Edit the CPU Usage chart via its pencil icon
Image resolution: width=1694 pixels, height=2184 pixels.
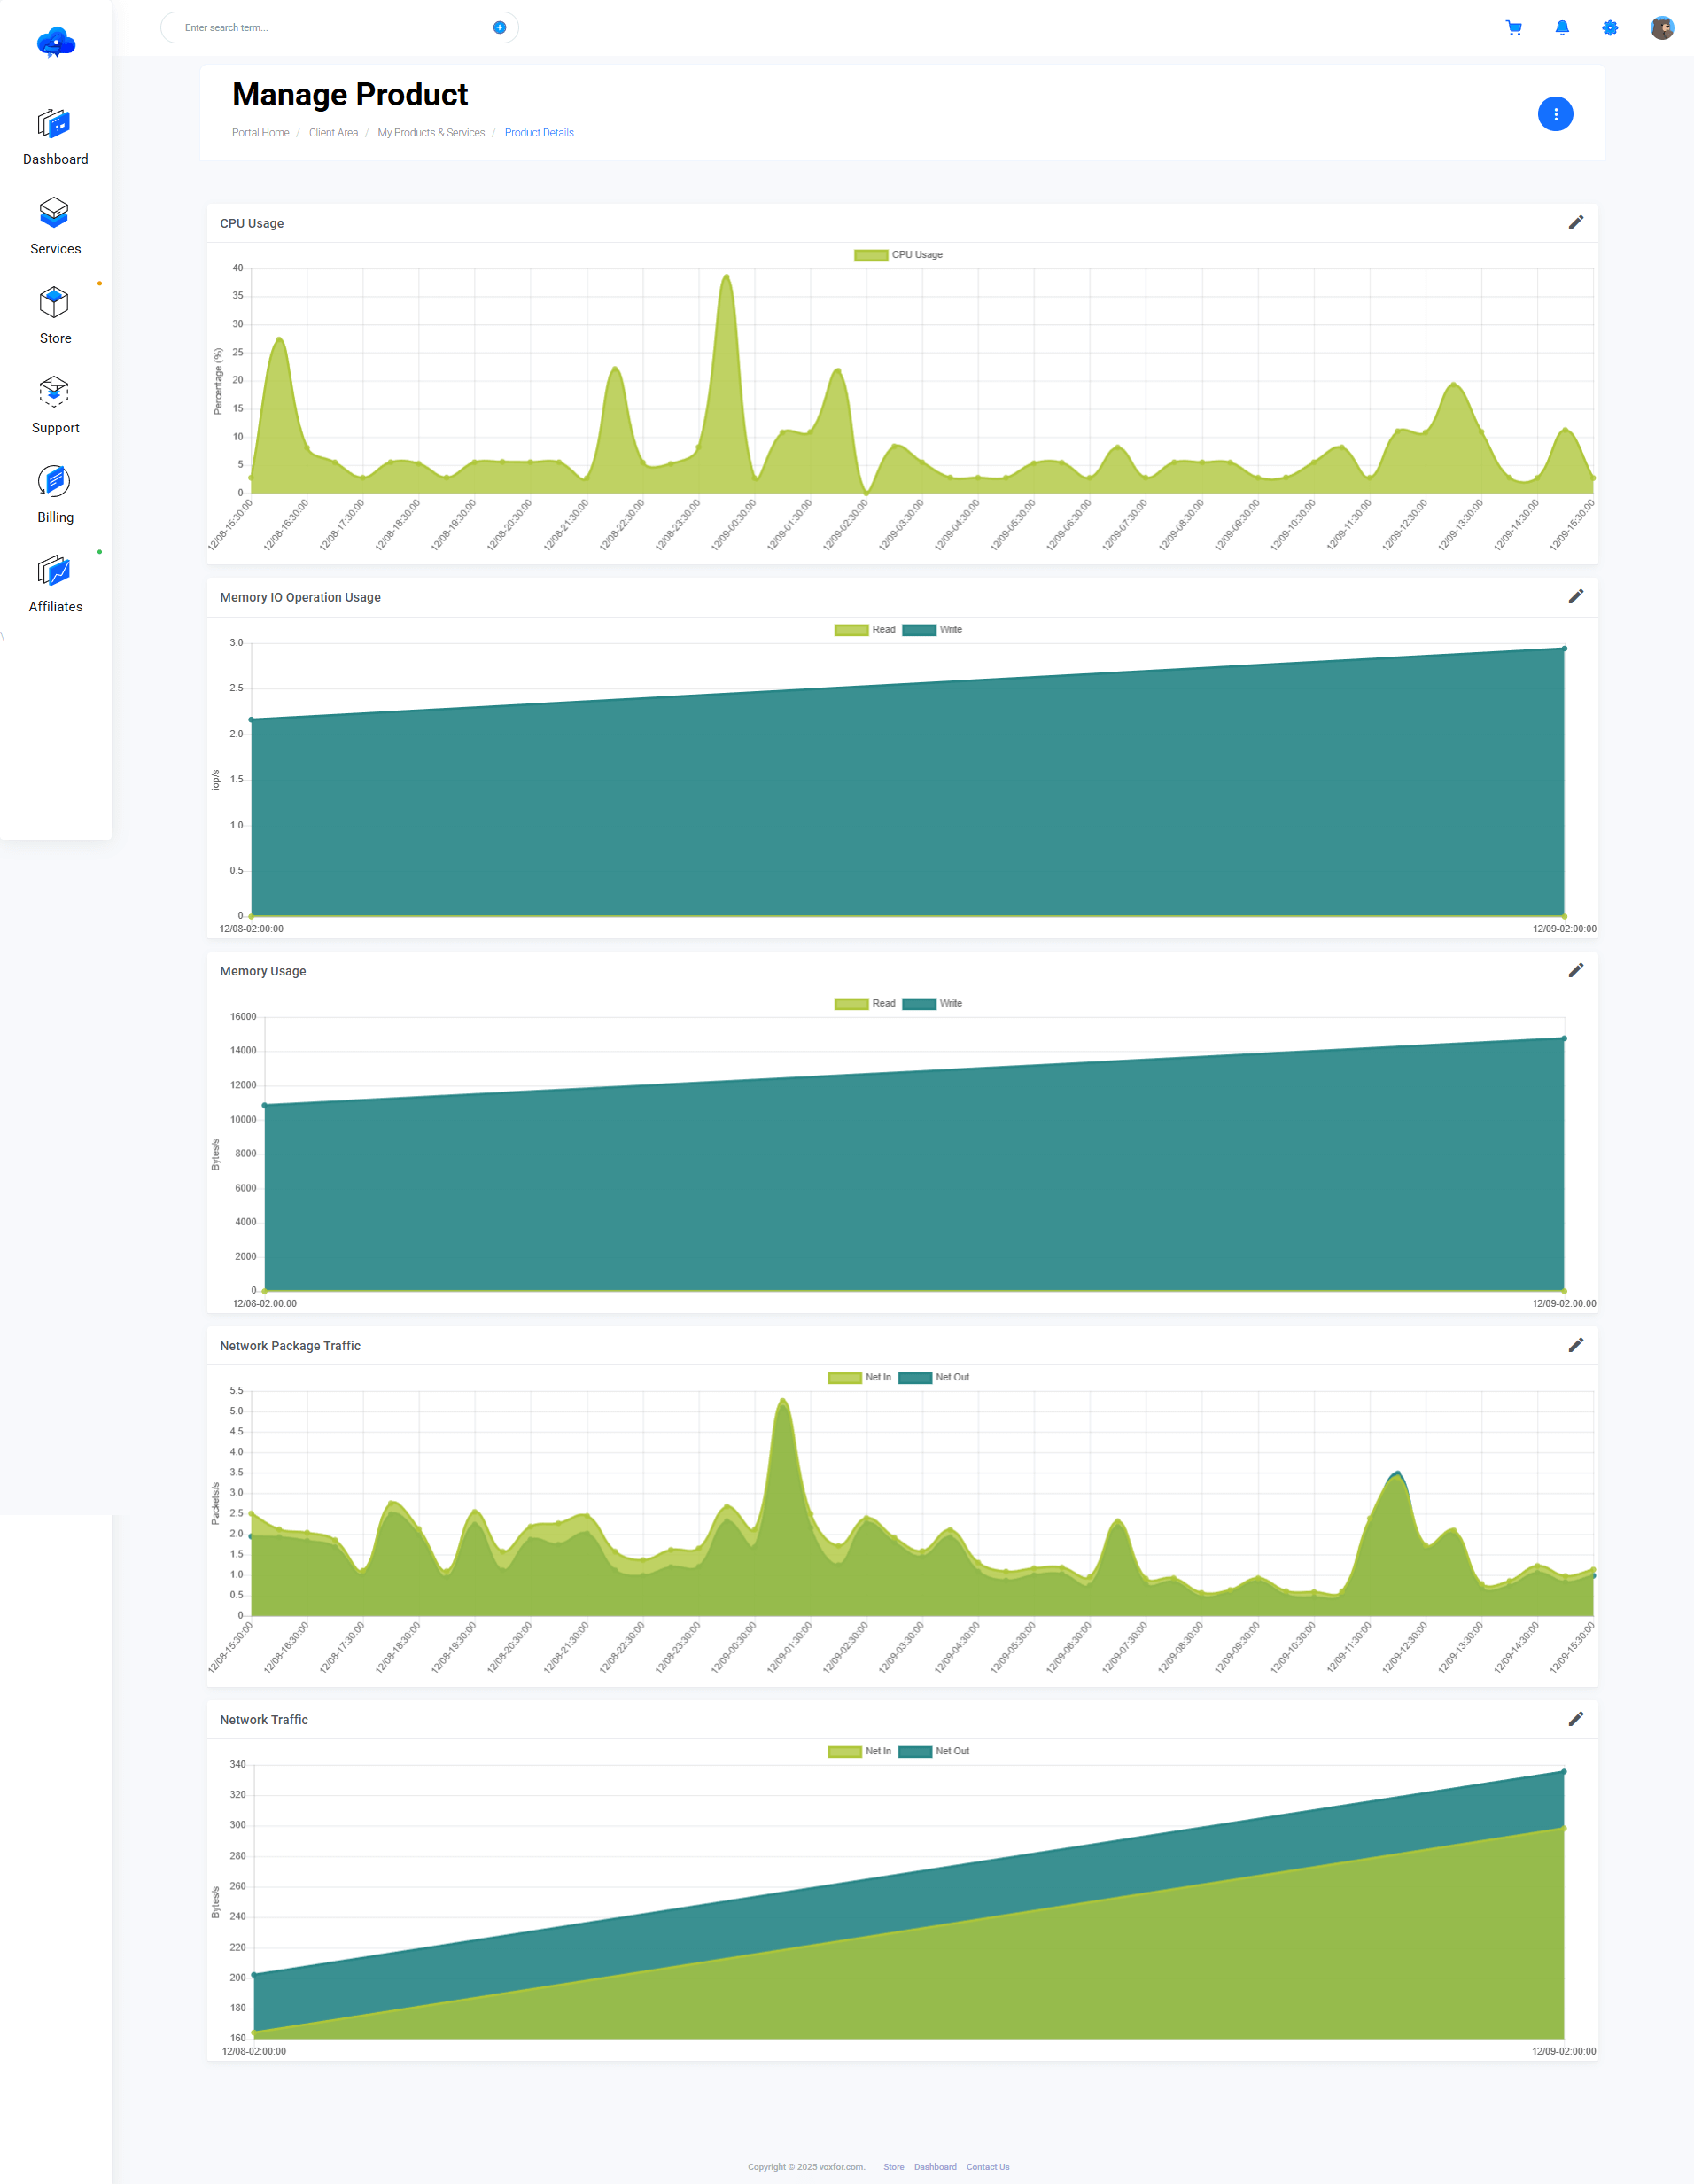(1575, 223)
